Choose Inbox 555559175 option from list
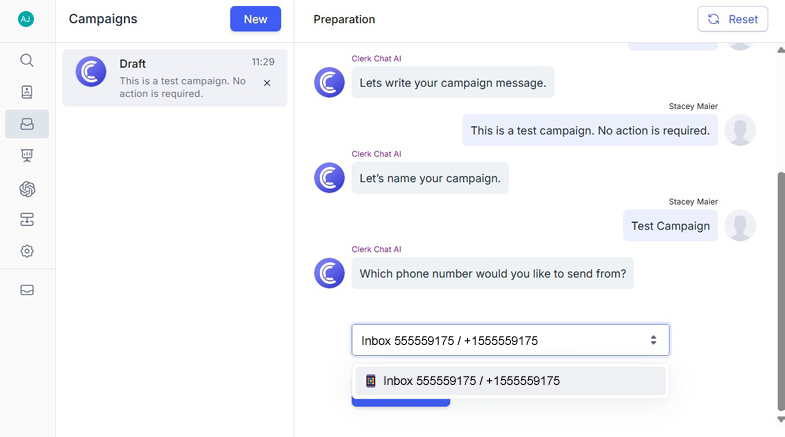Image resolution: width=785 pixels, height=437 pixels. click(510, 381)
